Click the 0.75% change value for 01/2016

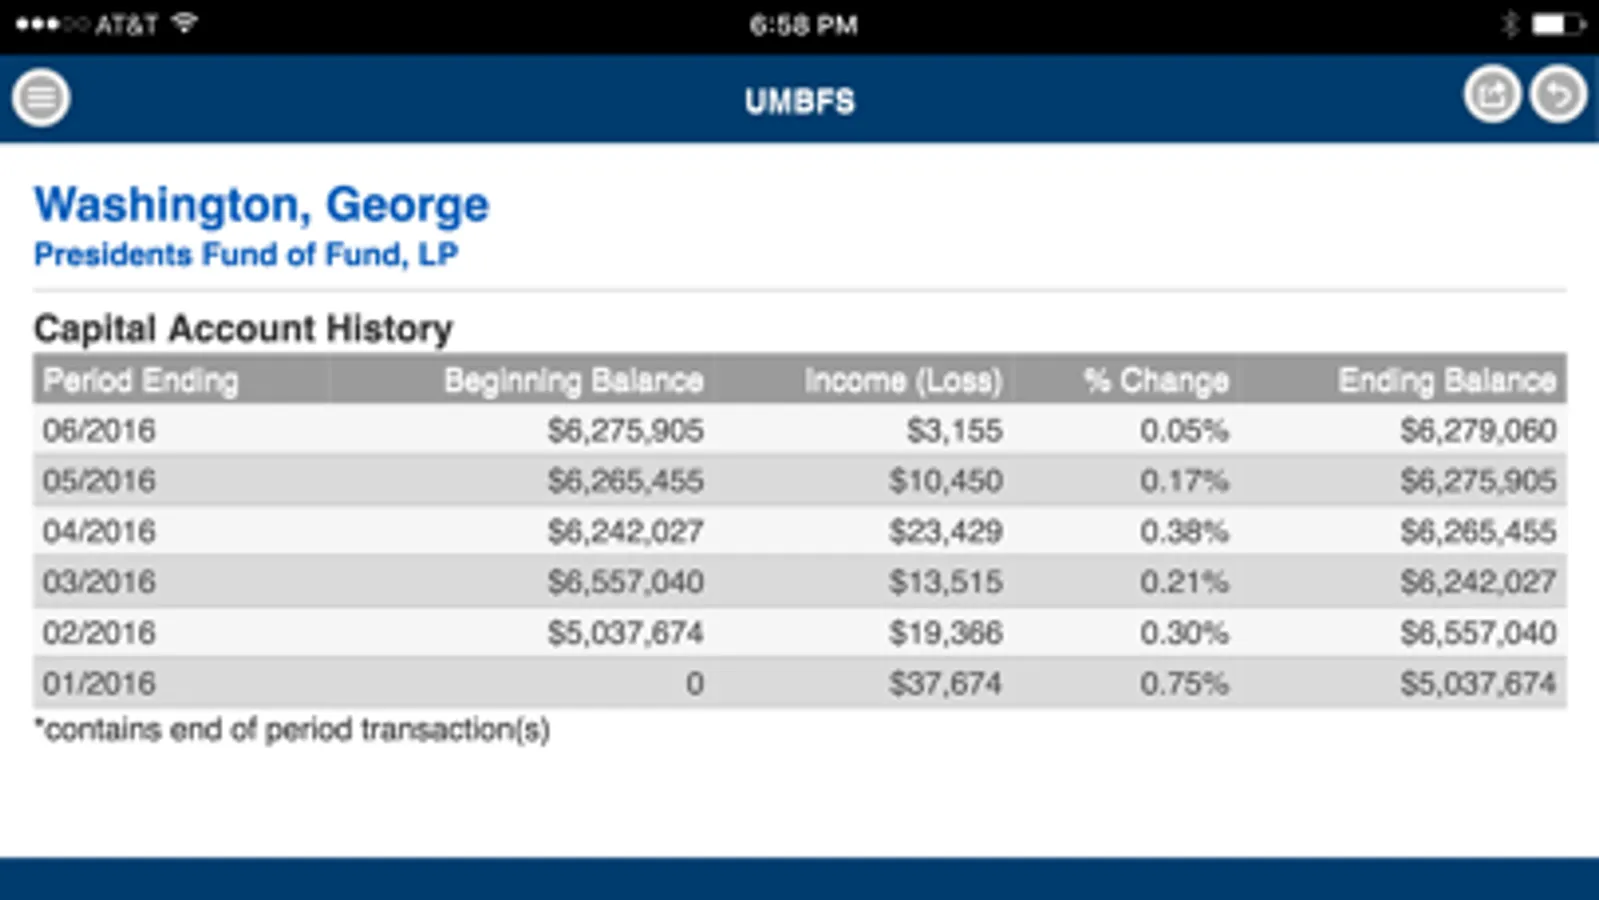click(x=1184, y=684)
